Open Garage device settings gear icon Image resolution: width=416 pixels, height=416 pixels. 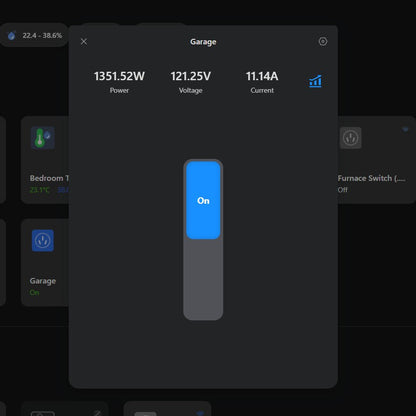click(323, 41)
